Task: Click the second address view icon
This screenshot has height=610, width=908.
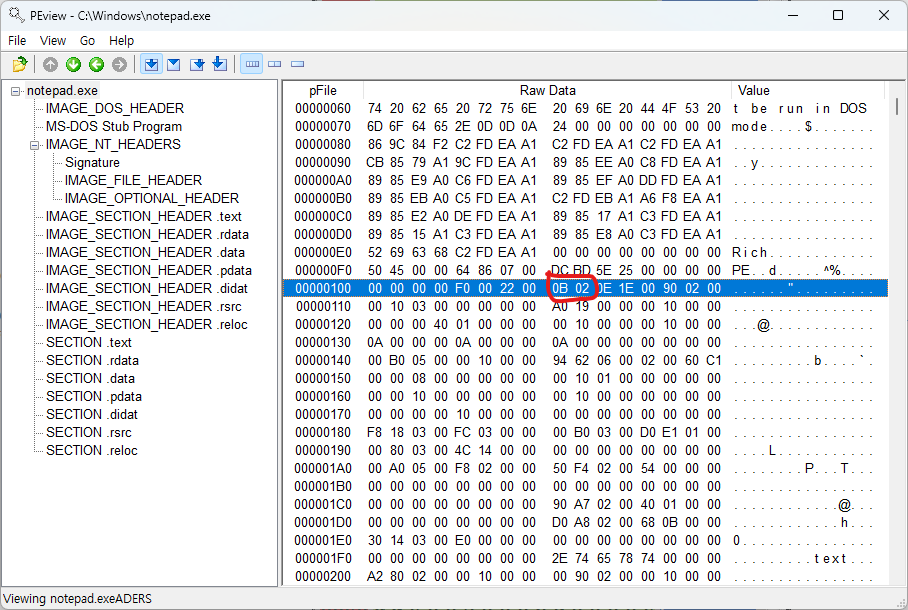Action: (174, 64)
